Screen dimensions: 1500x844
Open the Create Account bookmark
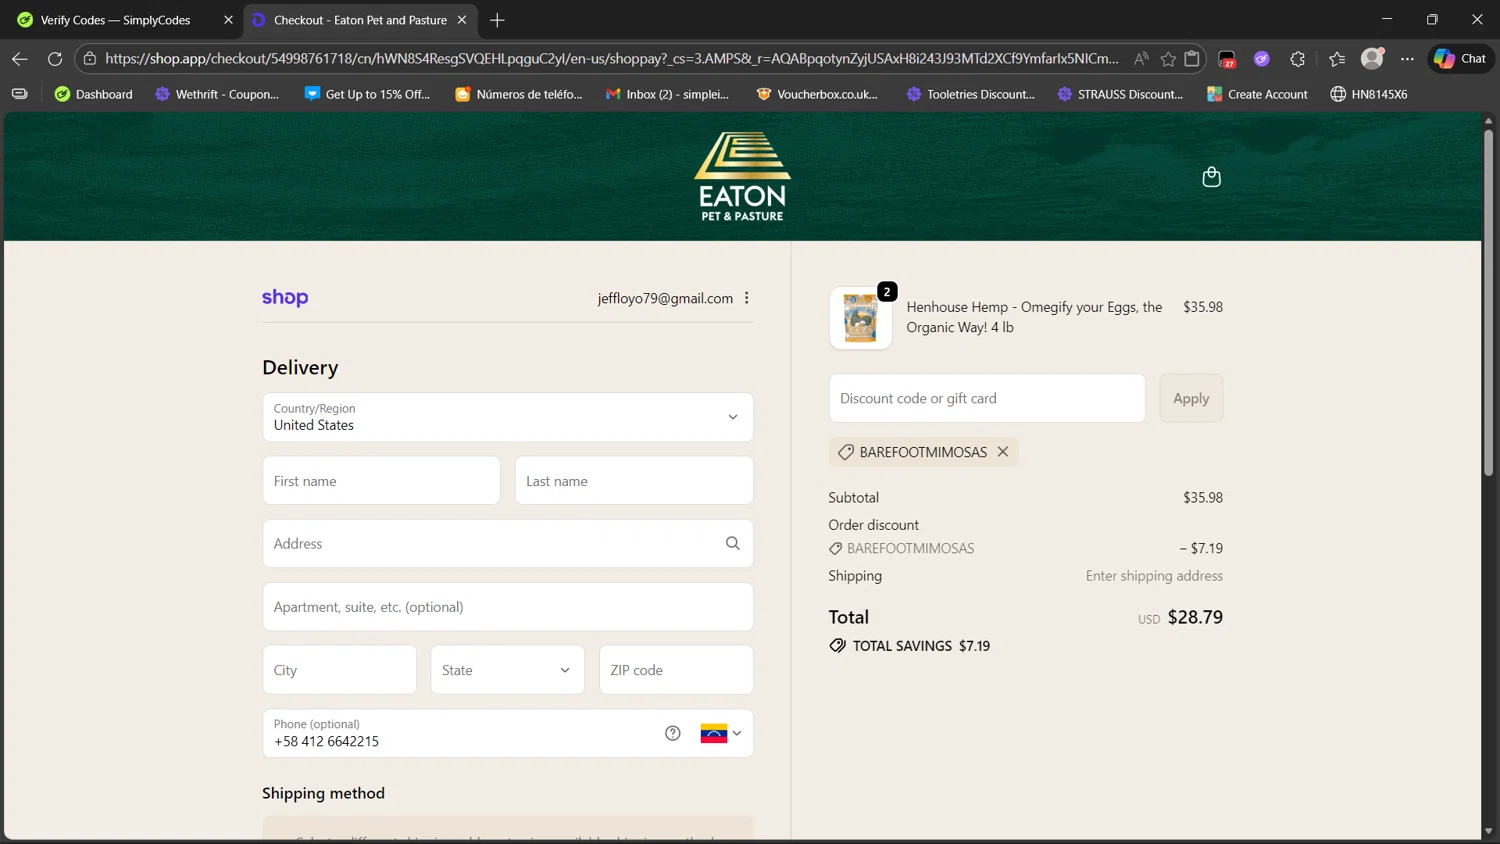tap(1257, 94)
